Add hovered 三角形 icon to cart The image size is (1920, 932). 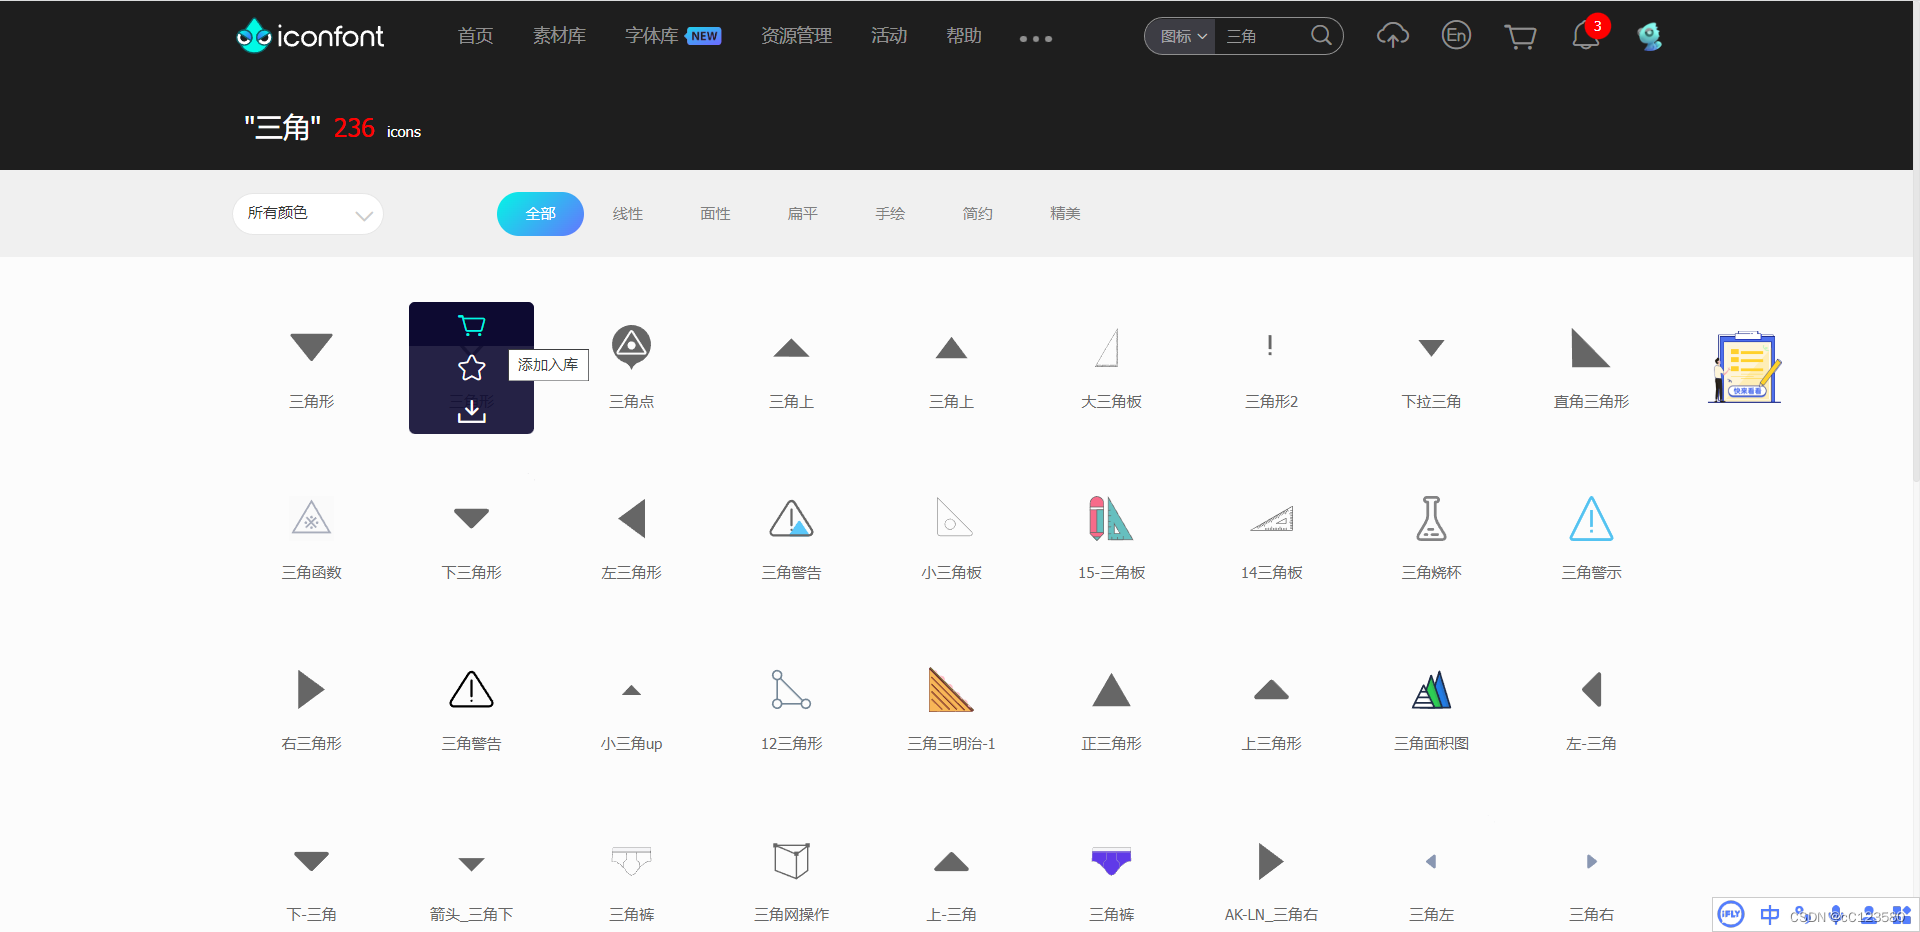pos(471,325)
